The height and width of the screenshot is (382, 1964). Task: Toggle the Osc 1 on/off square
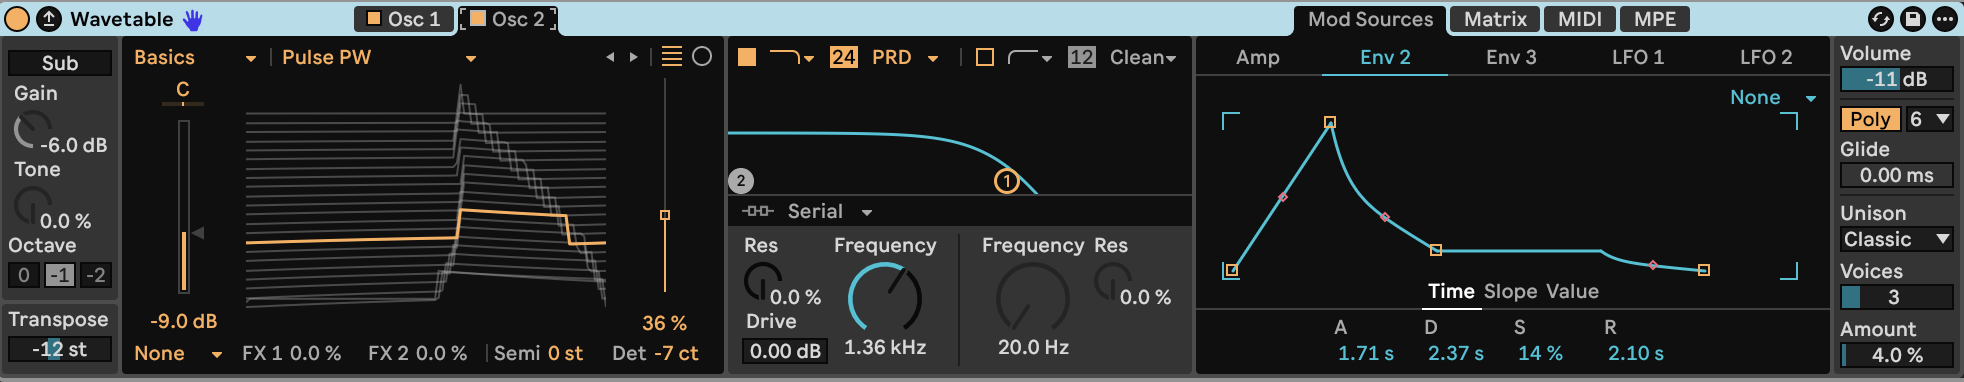coord(374,18)
